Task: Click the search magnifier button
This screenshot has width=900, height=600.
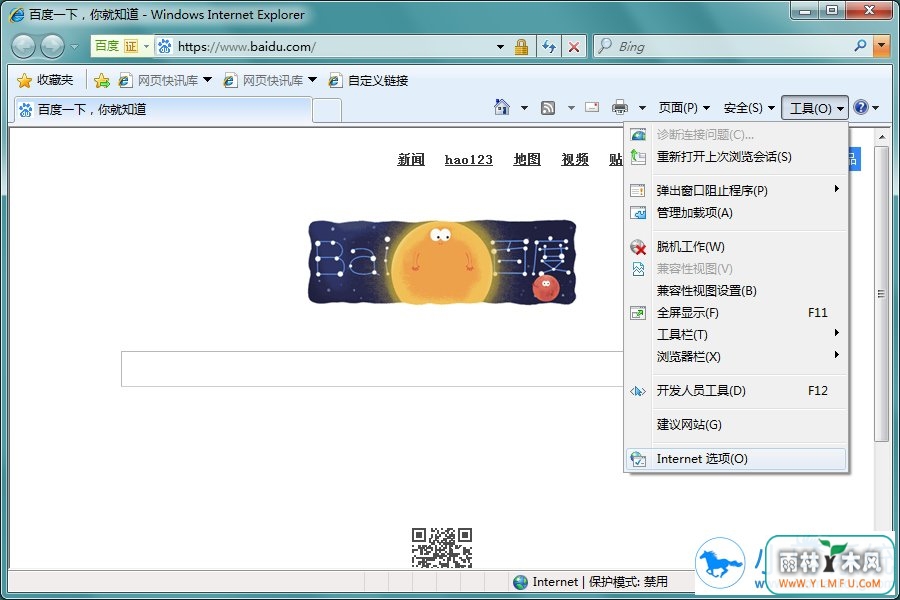Action: (860, 45)
